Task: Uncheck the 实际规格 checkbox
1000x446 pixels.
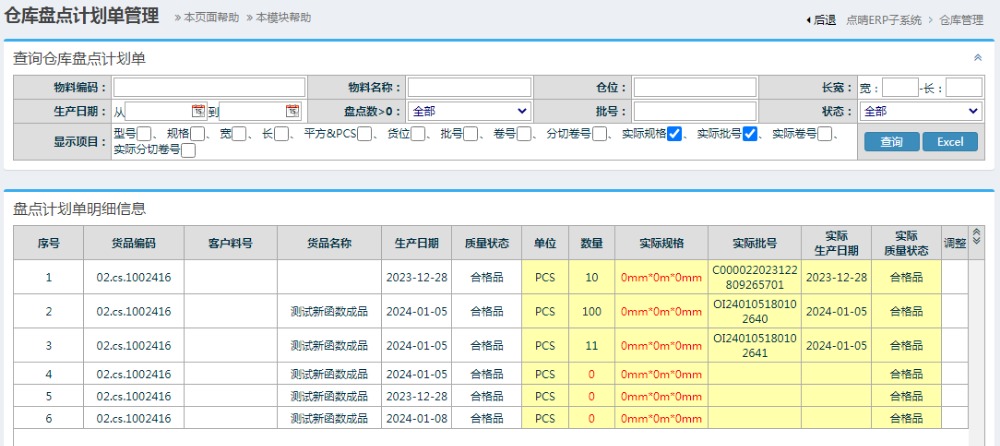Action: 675,134
